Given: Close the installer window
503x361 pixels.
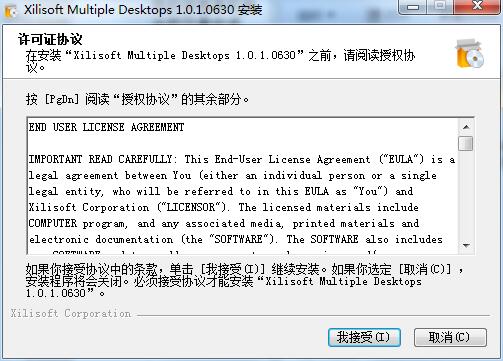Looking at the screenshot, I should (x=478, y=7).
